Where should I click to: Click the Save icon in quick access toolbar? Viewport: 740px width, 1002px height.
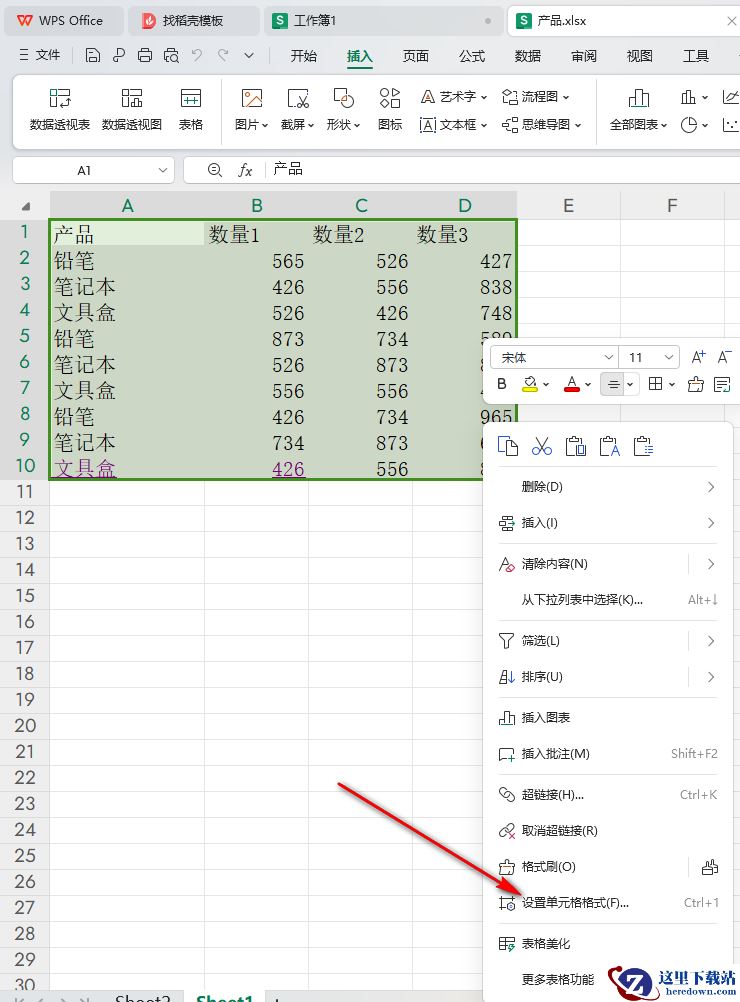tap(93, 56)
